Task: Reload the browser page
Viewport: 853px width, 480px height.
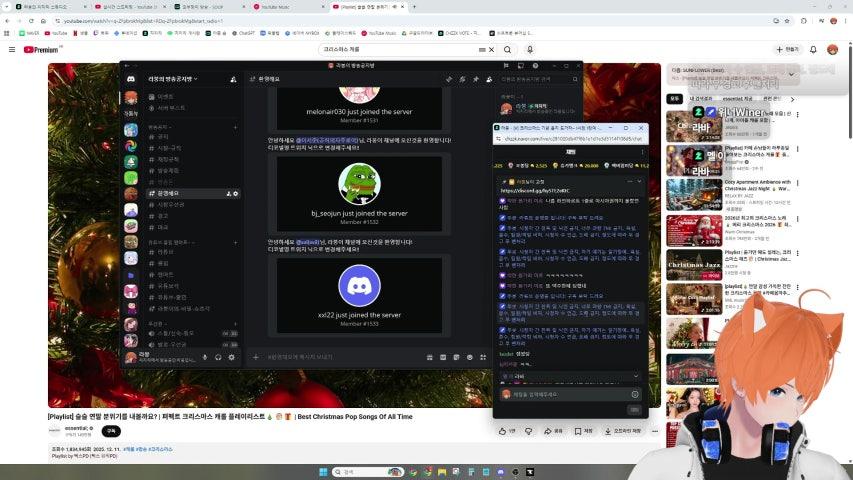Action: 31,21
